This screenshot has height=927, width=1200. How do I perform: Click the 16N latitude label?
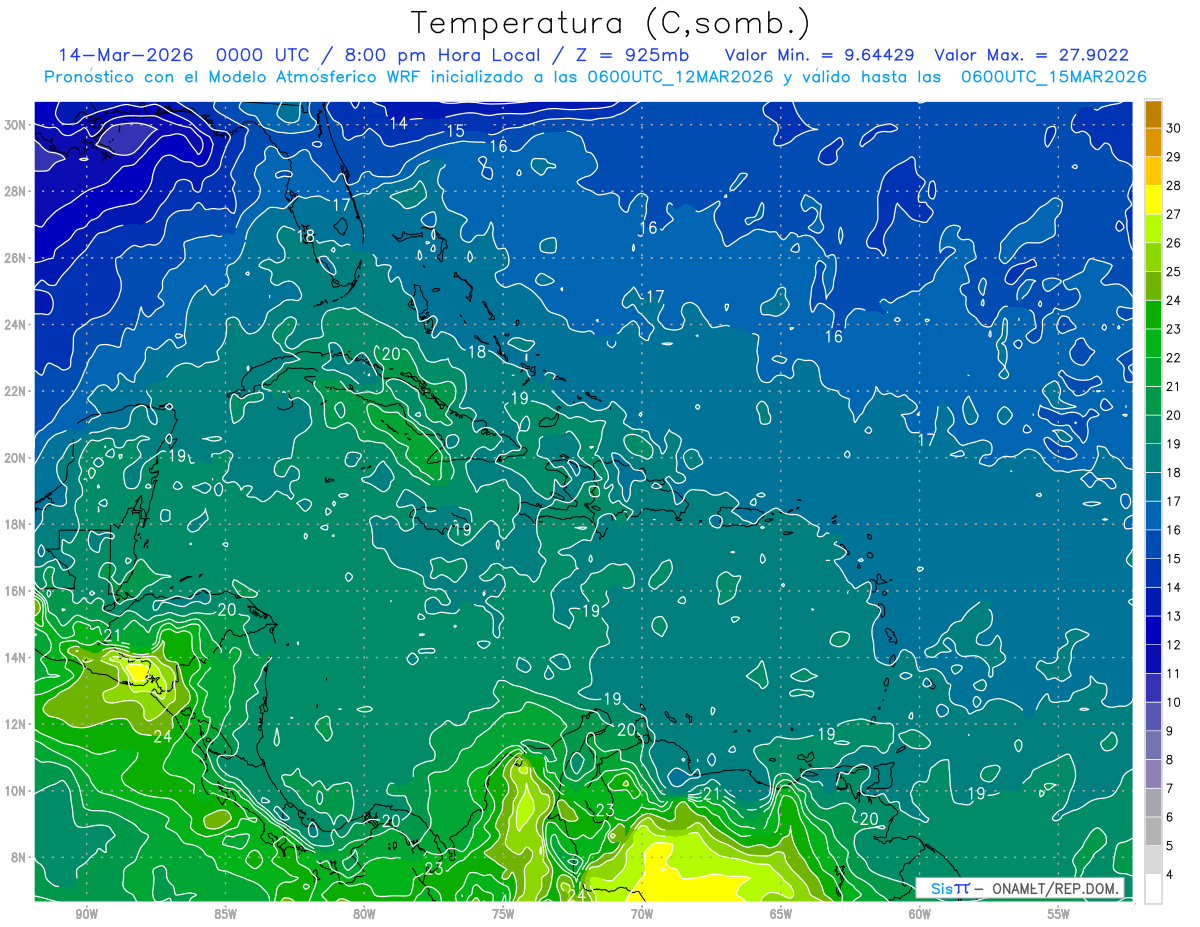pos(16,591)
